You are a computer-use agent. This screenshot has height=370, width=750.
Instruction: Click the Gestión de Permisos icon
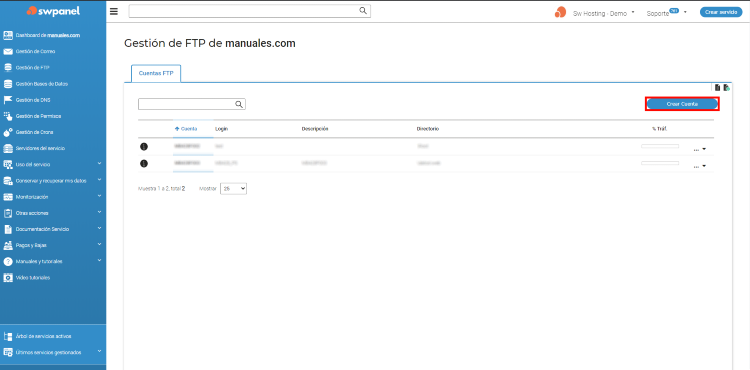[x=8, y=116]
